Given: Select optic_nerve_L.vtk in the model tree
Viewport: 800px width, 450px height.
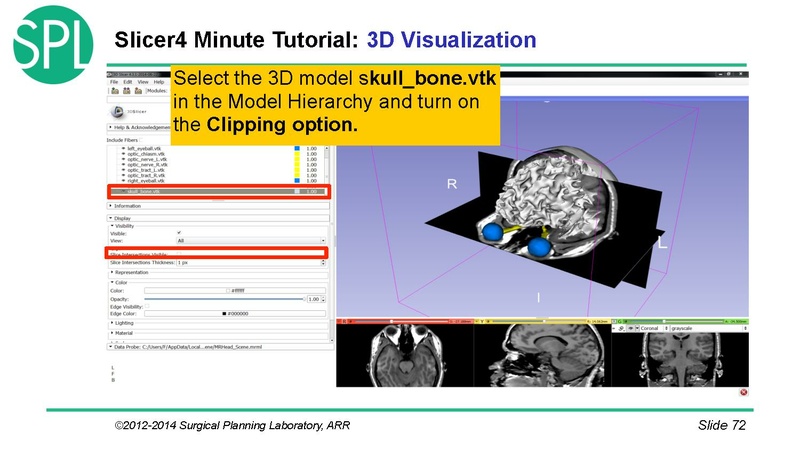Looking at the screenshot, I should [147, 159].
